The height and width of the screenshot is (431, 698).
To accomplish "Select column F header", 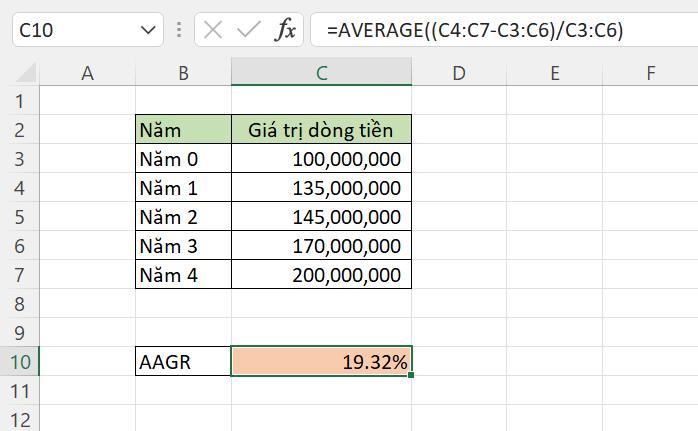I will [650, 72].
